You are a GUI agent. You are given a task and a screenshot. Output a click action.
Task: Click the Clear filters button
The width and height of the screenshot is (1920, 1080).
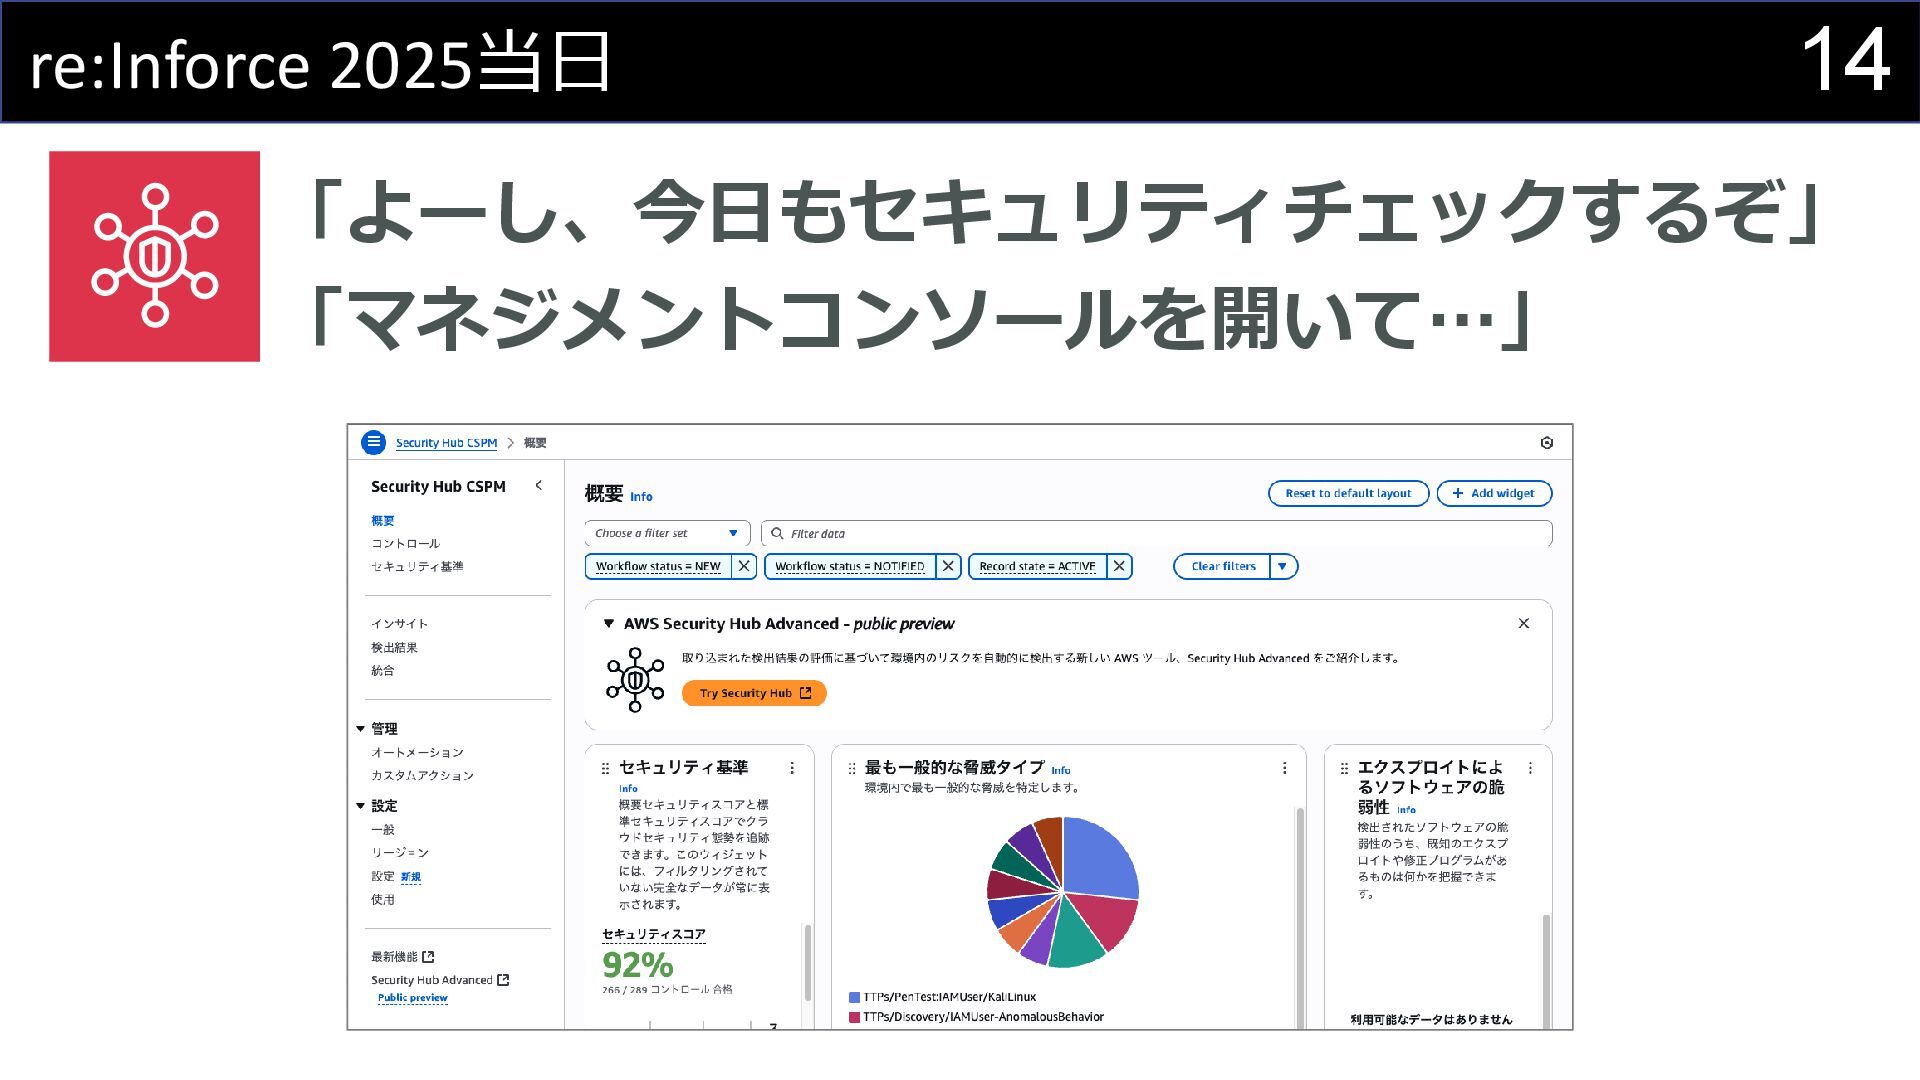[1222, 566]
